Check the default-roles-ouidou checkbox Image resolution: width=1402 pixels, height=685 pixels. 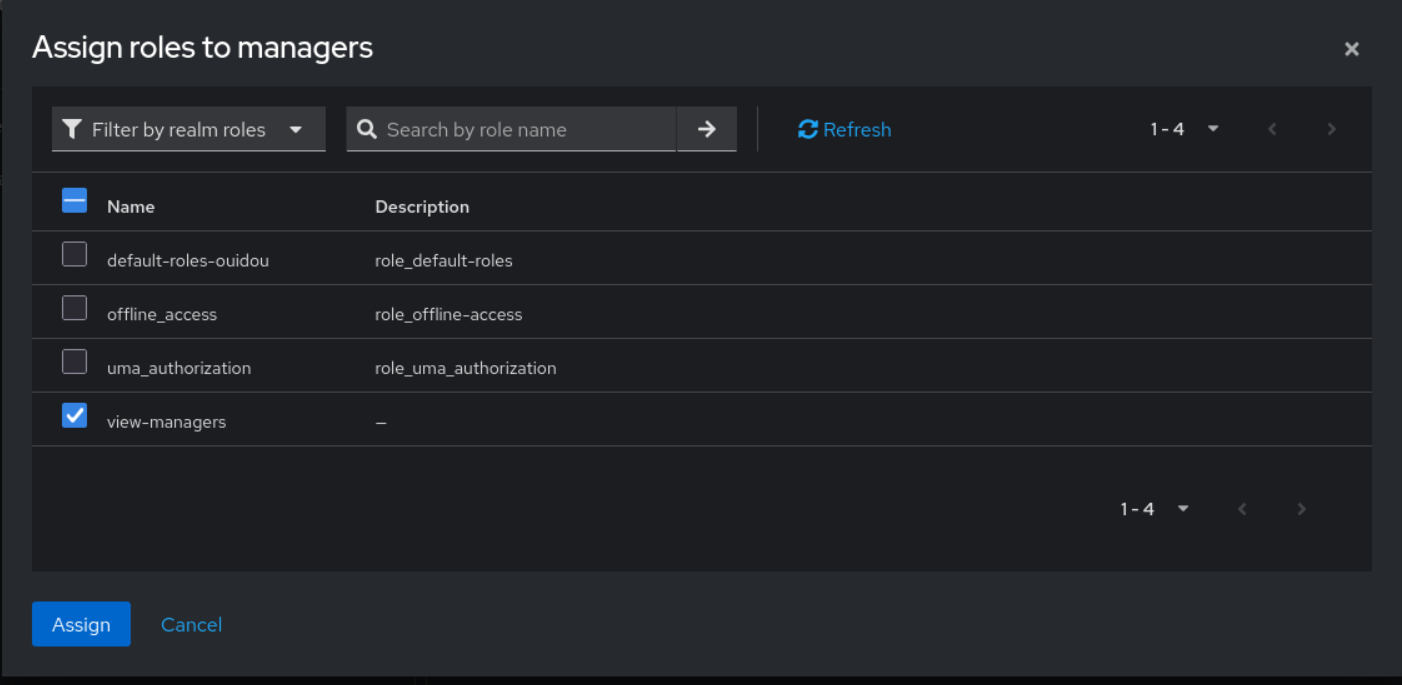(75, 254)
